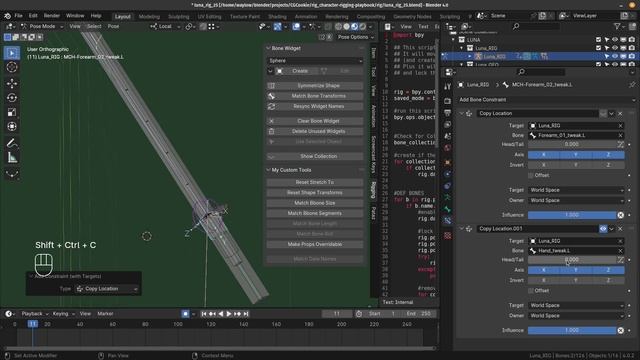Select the Annotate tool
The image size is (640, 360).
click(12, 143)
